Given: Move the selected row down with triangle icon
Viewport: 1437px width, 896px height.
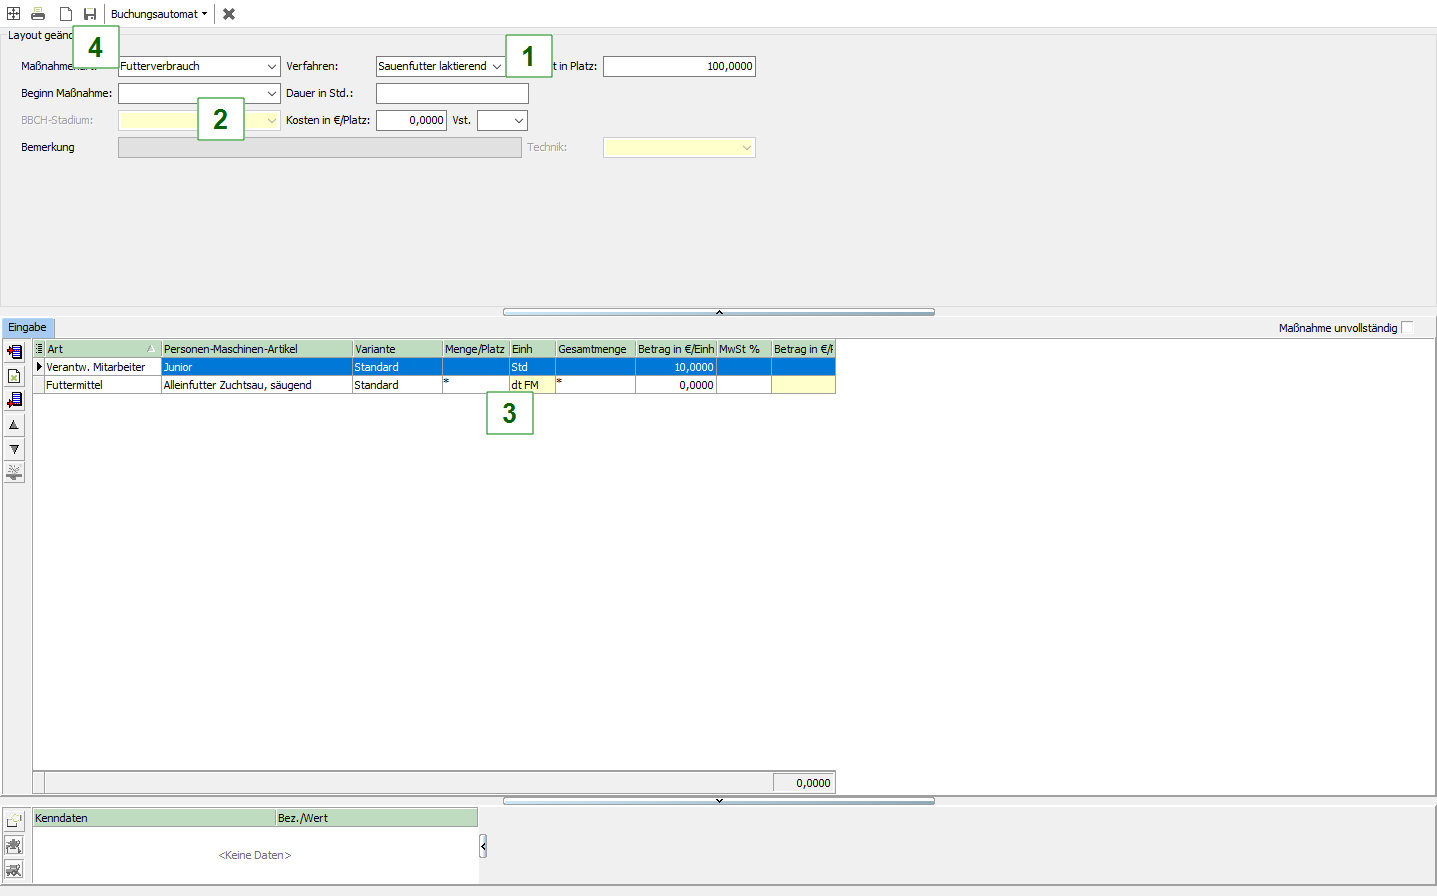Looking at the screenshot, I should click(x=14, y=449).
